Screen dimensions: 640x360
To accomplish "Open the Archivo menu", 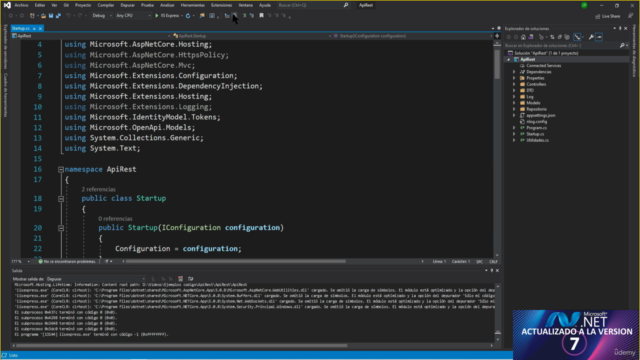I will (21, 5).
